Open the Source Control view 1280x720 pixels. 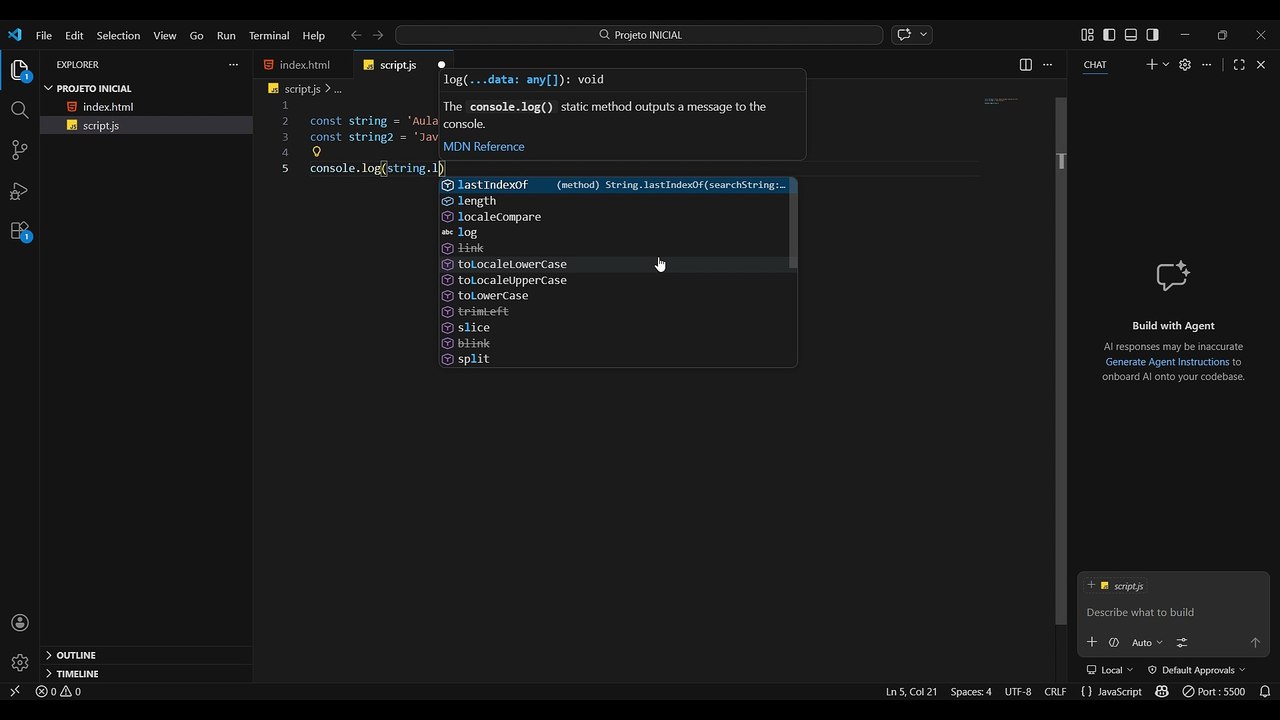(19, 150)
